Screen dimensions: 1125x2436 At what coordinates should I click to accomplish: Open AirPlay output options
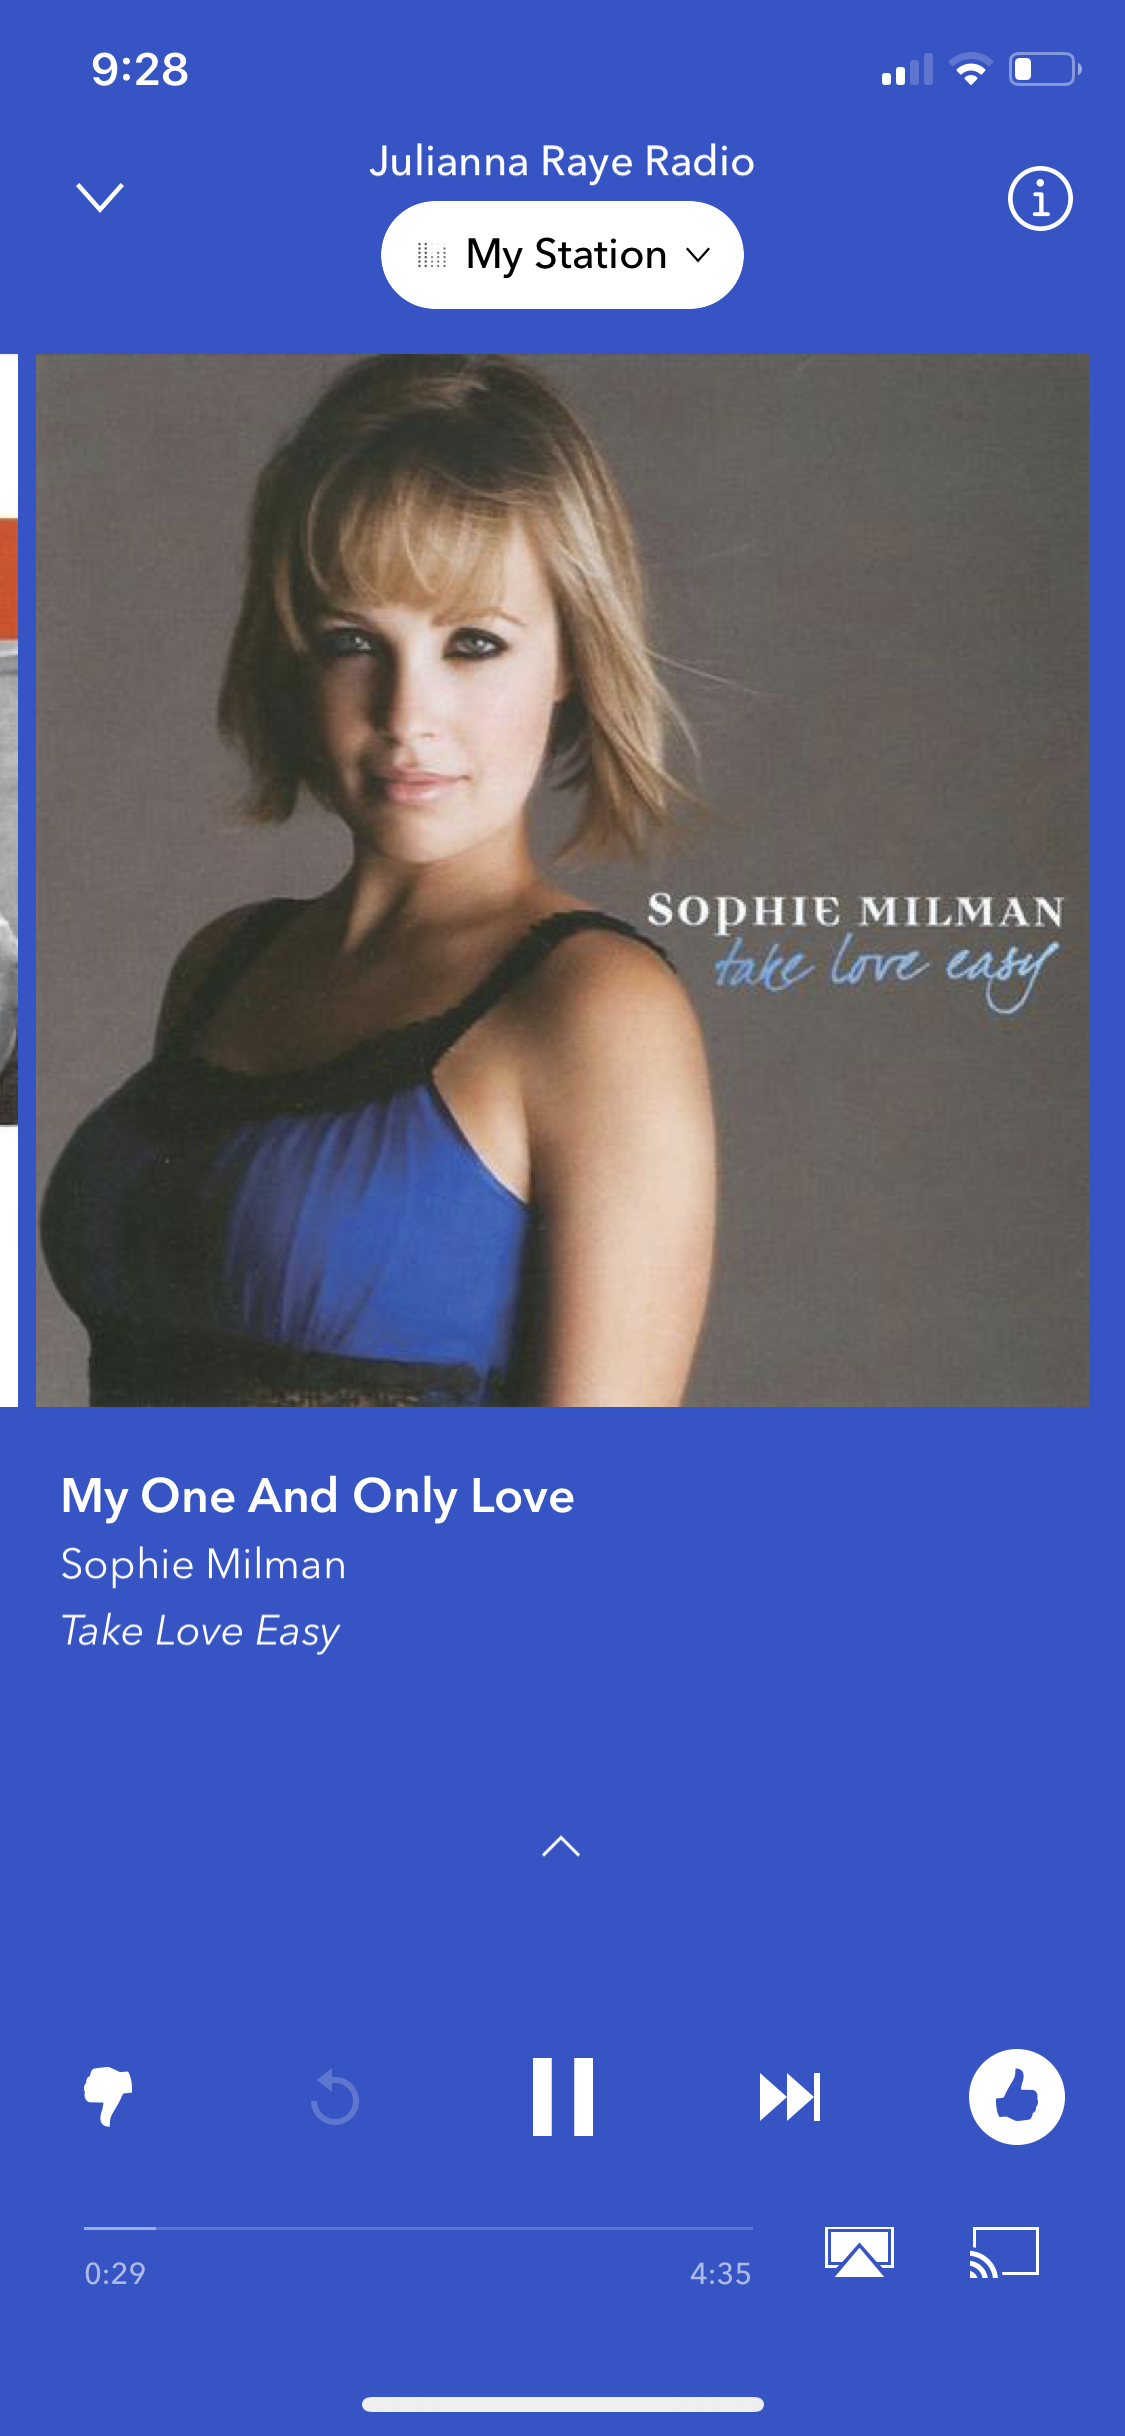coord(859,2252)
